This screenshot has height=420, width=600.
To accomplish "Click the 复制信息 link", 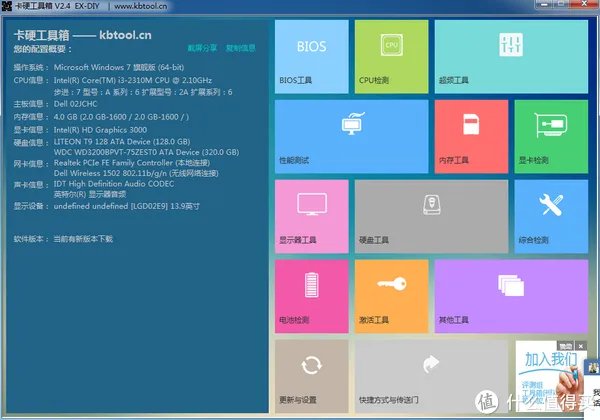I will tap(240, 48).
